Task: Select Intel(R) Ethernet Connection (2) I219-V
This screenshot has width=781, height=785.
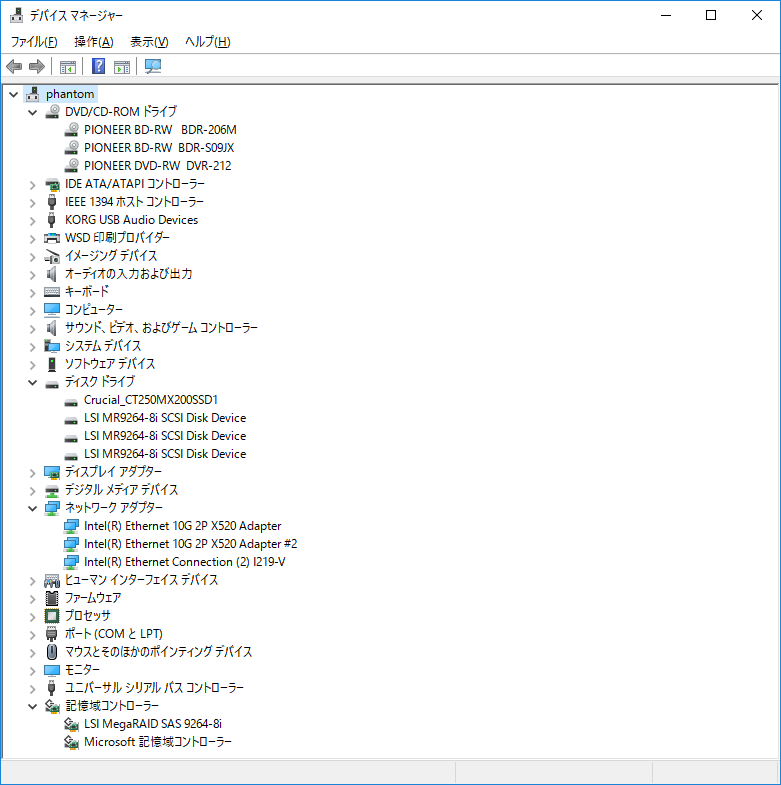Action: tap(184, 562)
